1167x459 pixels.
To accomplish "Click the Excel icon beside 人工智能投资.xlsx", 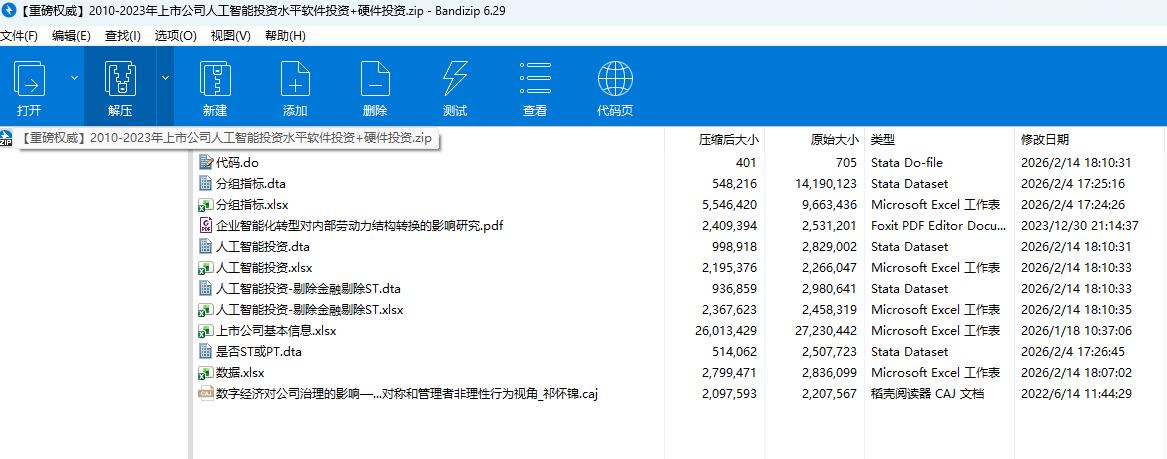I will tap(206, 268).
